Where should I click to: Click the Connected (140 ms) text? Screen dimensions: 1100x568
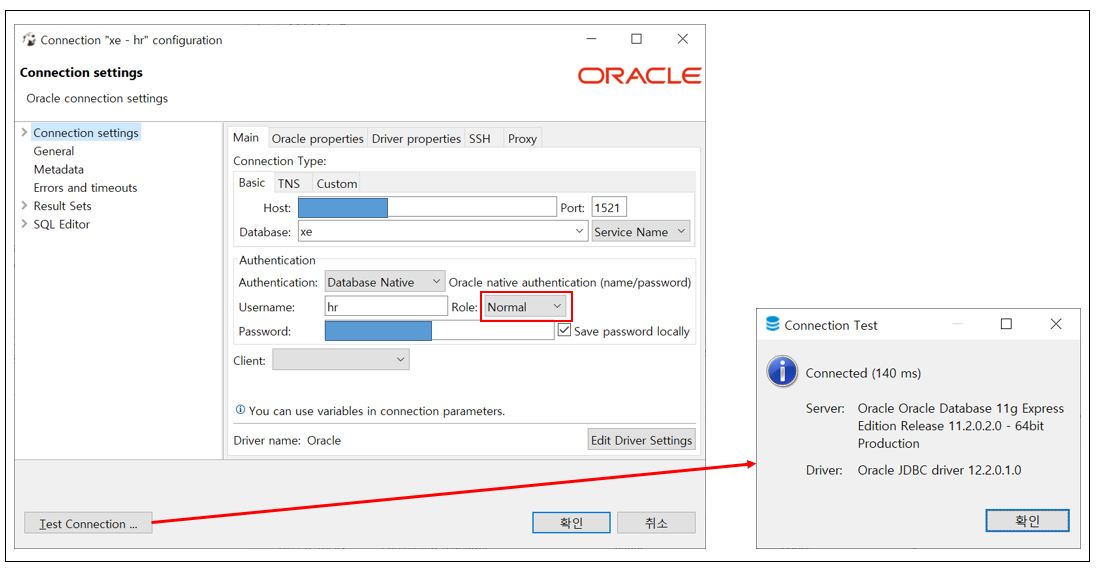[x=863, y=373]
